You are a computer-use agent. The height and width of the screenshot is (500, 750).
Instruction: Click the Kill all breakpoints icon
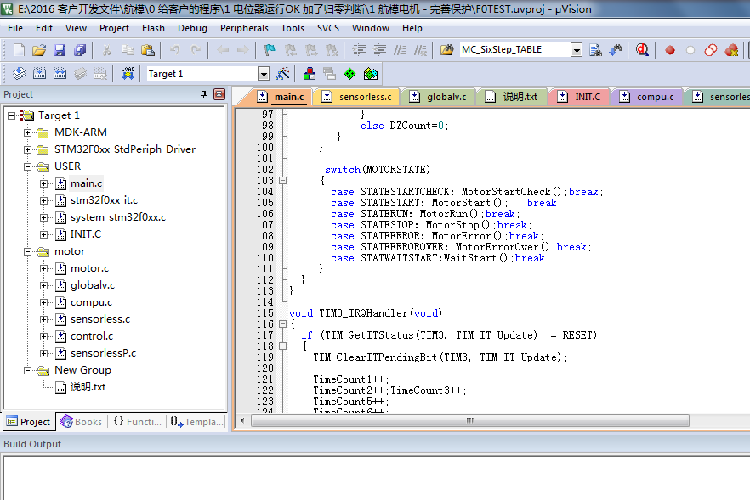click(731, 50)
